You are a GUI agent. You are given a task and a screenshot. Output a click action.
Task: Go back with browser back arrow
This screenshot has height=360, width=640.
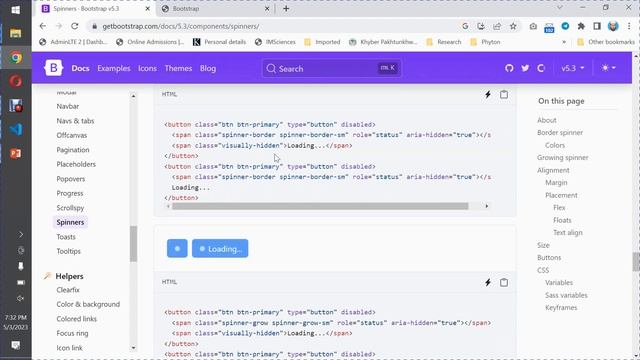pos(43,26)
